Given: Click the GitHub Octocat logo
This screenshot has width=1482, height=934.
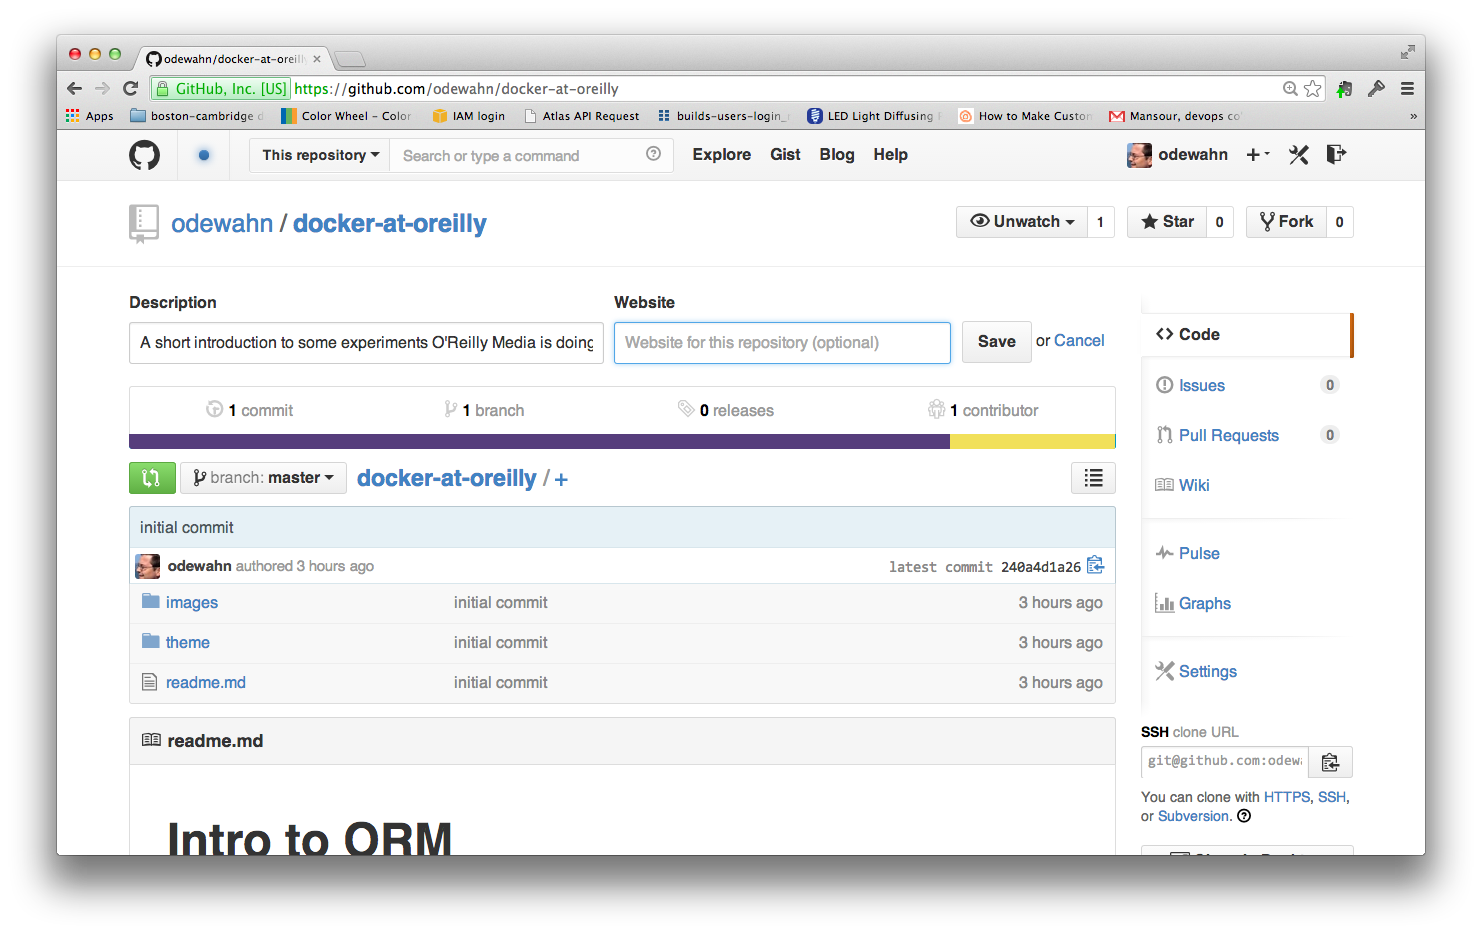Looking at the screenshot, I should 144,155.
